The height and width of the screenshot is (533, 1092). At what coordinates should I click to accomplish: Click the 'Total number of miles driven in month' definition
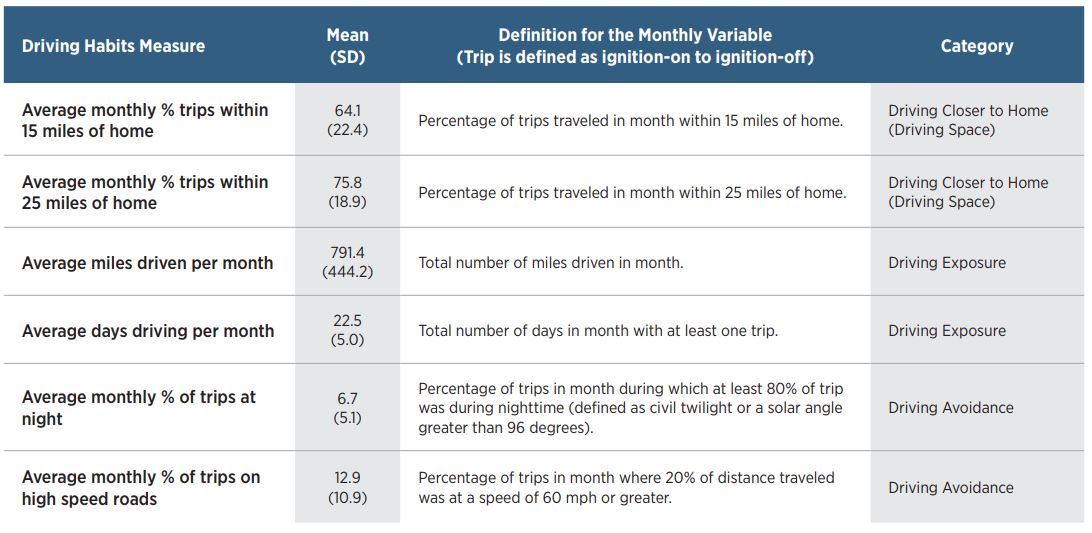[550, 263]
